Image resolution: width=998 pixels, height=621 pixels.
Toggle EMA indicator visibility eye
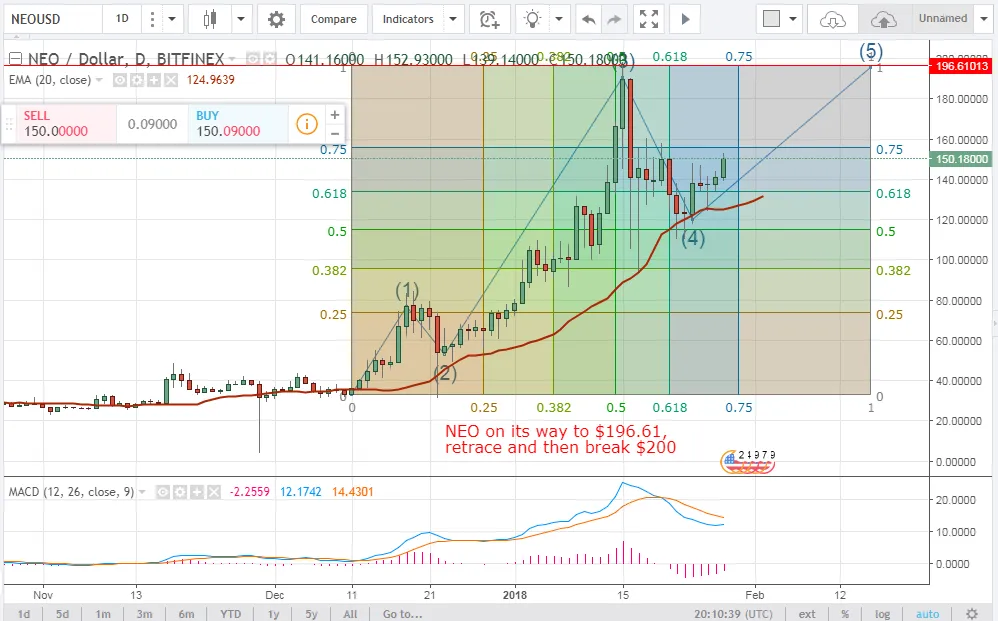coord(120,80)
